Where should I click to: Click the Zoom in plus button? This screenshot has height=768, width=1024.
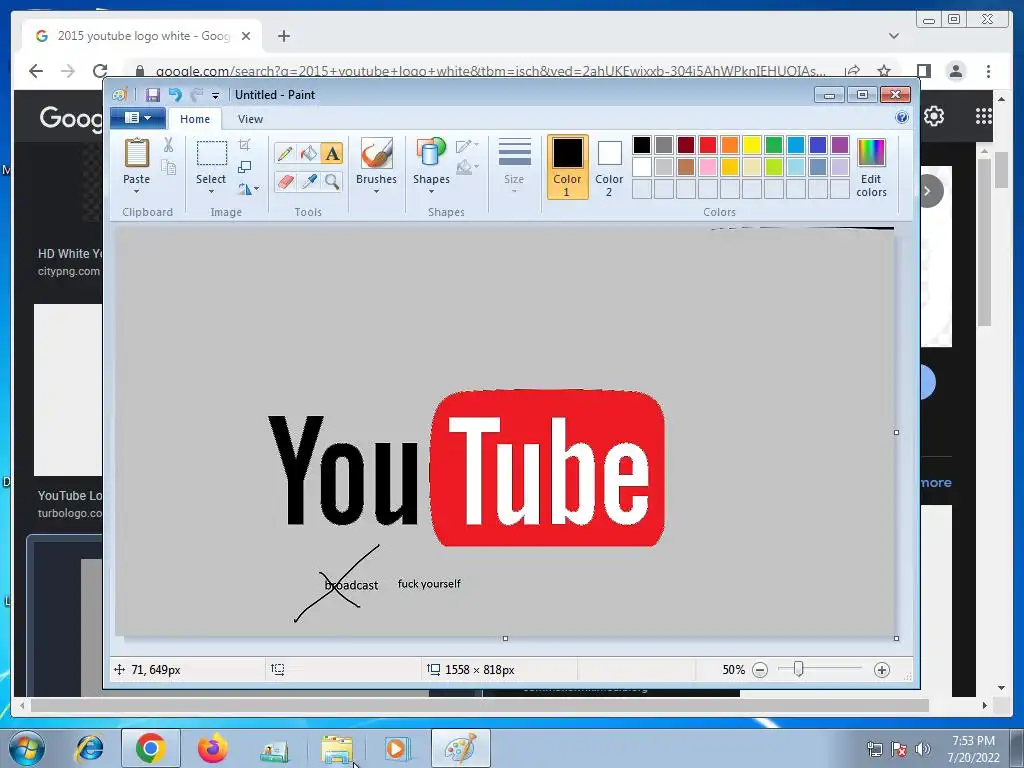coord(882,670)
